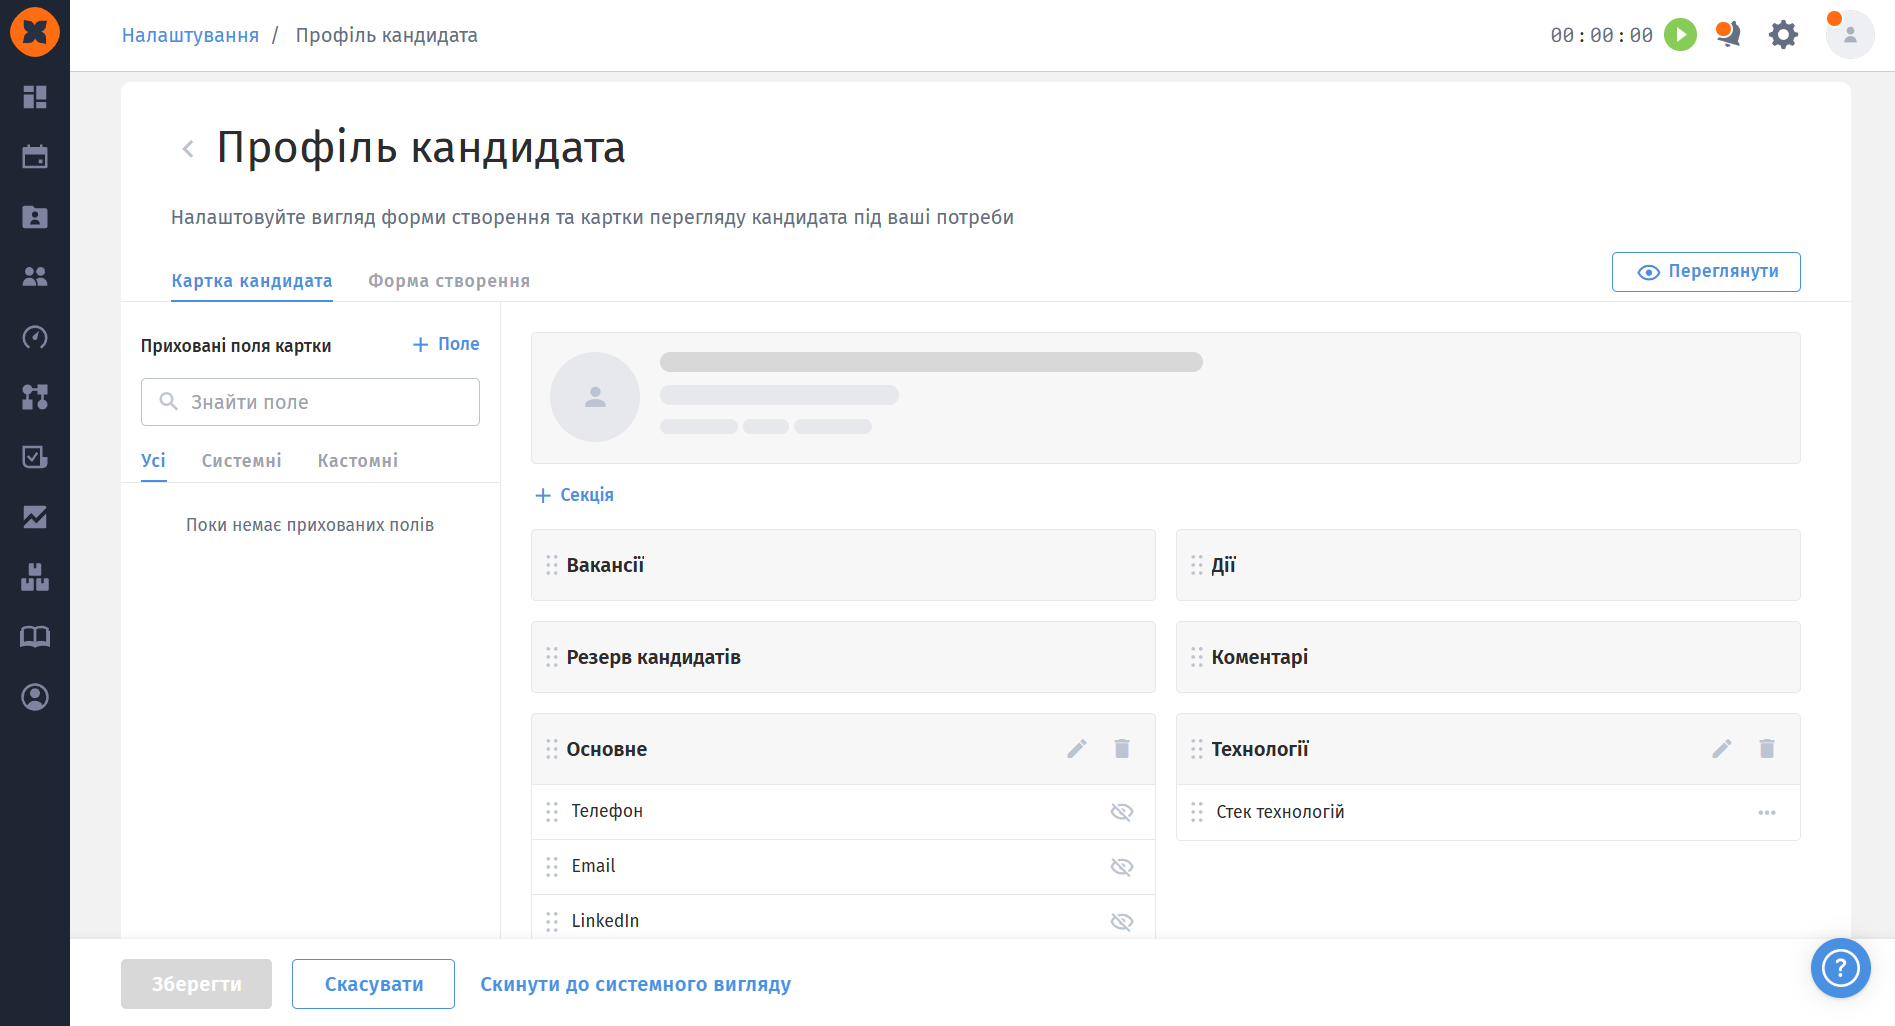The height and width of the screenshot is (1026, 1895).
Task: Open the tasks checkmark icon in sidebar
Action: [x=35, y=457]
